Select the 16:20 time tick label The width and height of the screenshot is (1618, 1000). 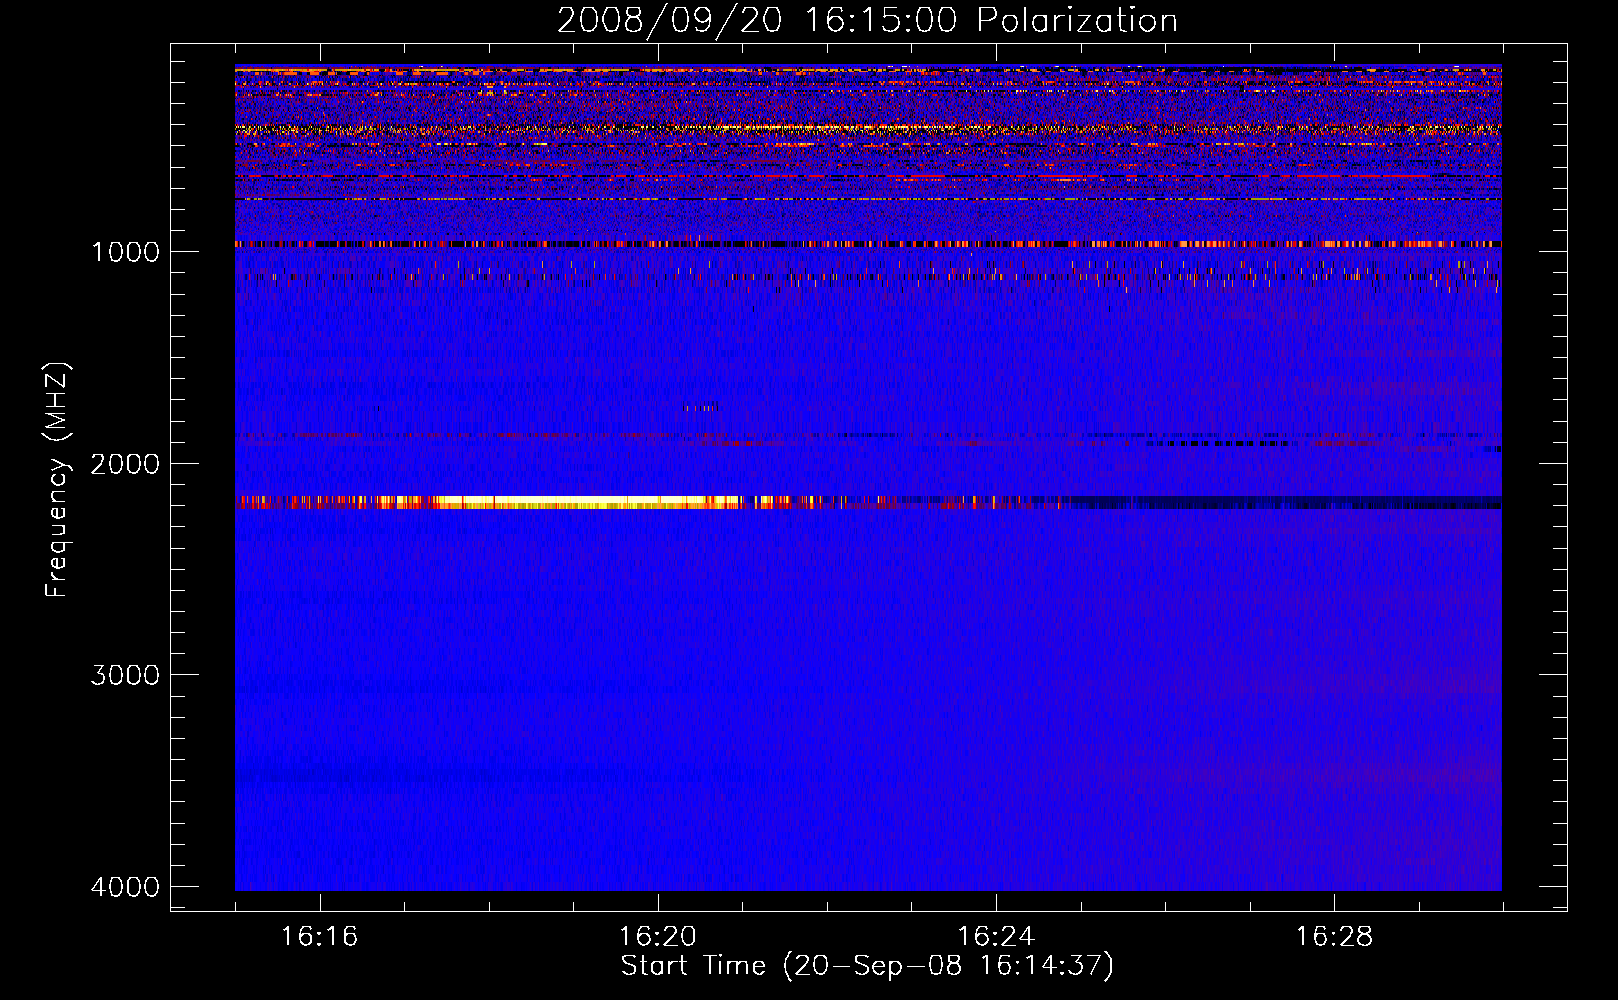tap(657, 937)
